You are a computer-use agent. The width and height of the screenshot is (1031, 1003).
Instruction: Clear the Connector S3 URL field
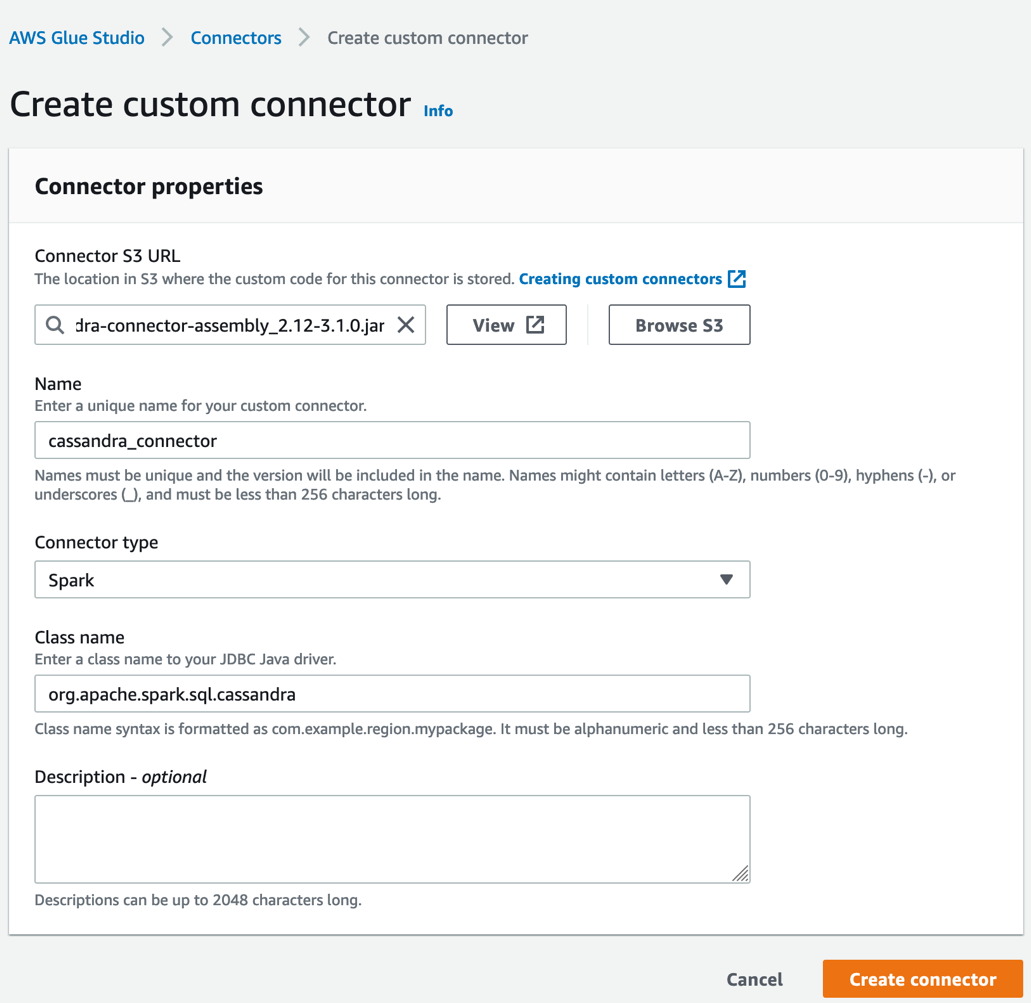(x=406, y=325)
